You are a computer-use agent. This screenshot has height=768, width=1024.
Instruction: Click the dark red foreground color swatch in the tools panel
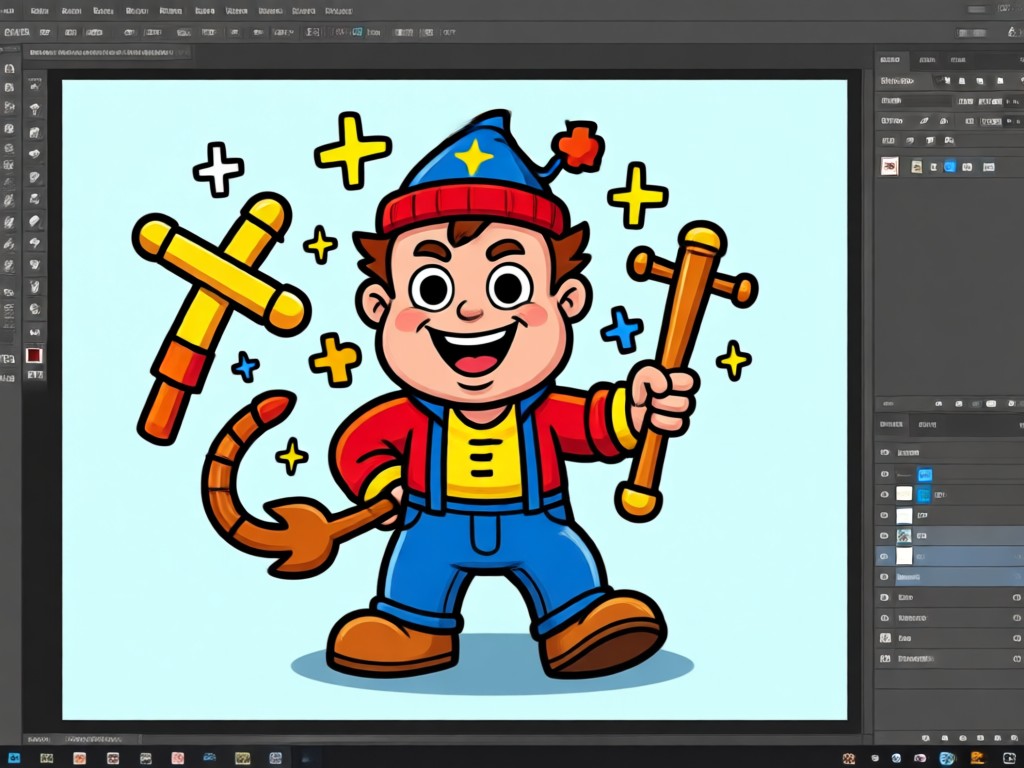[34, 355]
